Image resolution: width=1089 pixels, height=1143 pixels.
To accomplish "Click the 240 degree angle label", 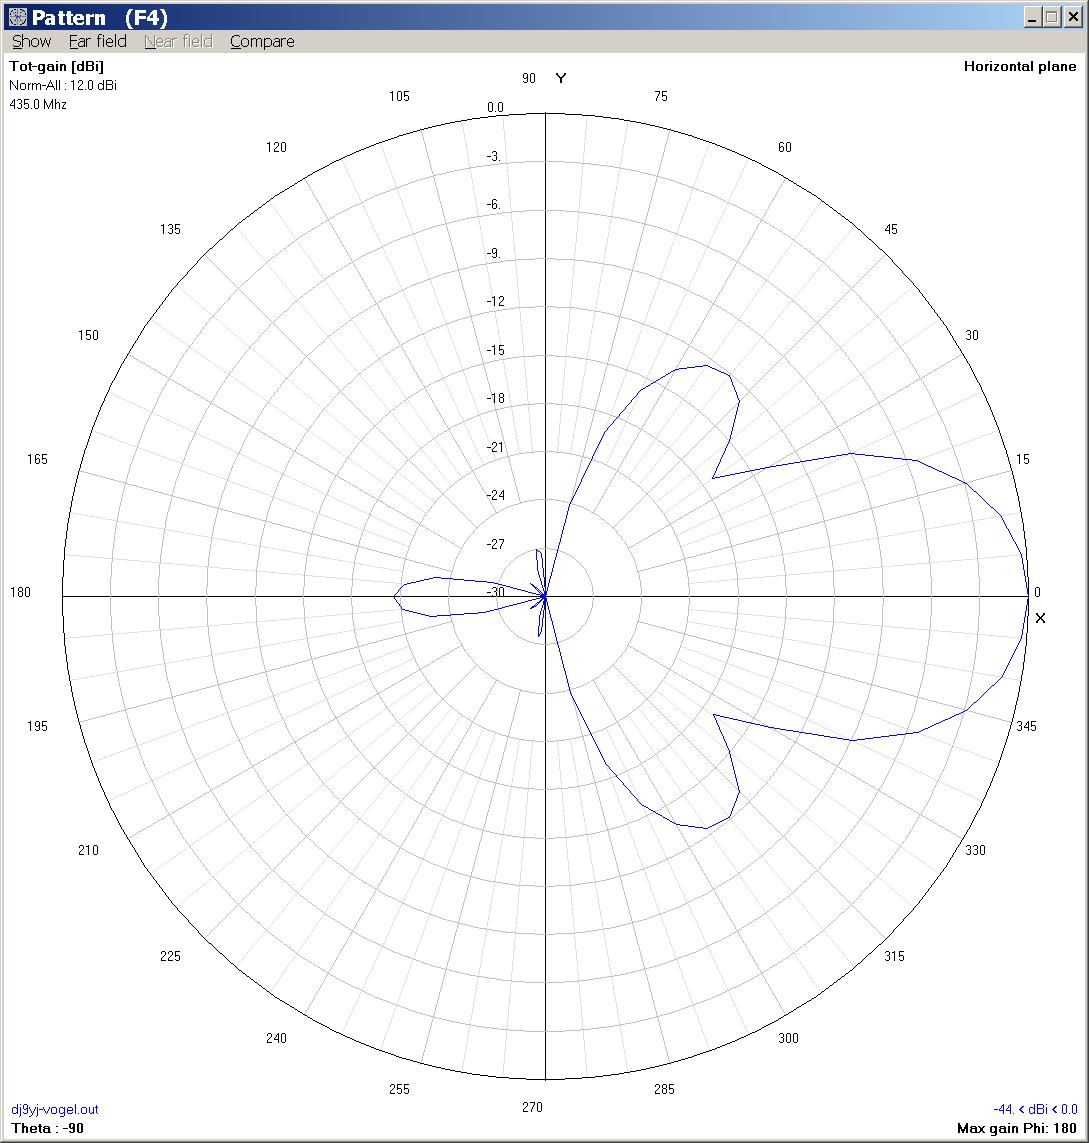I will pos(276,1038).
